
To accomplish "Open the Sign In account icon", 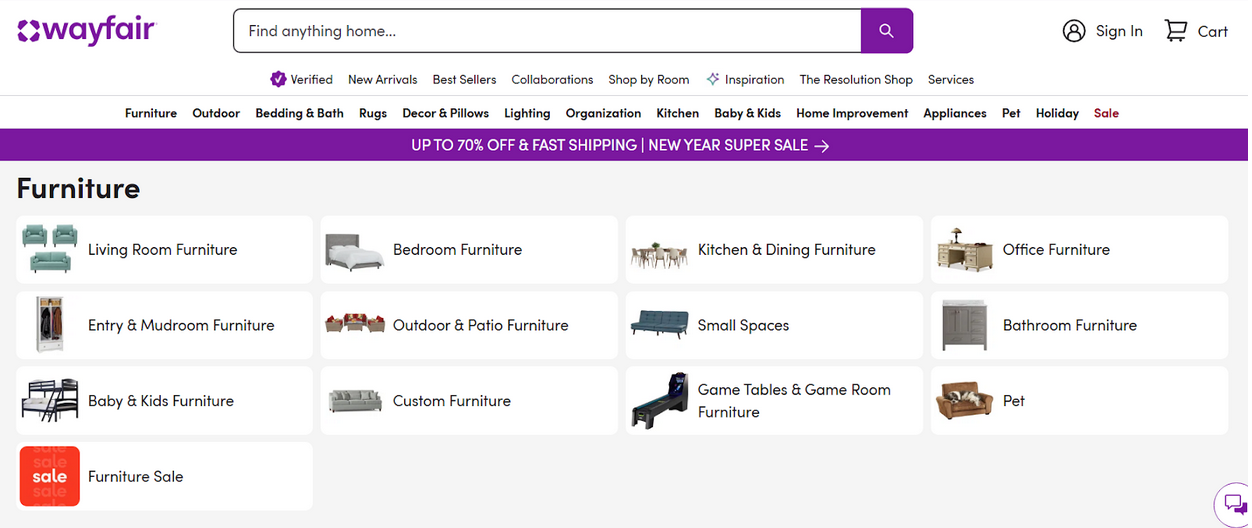I will tap(1074, 31).
